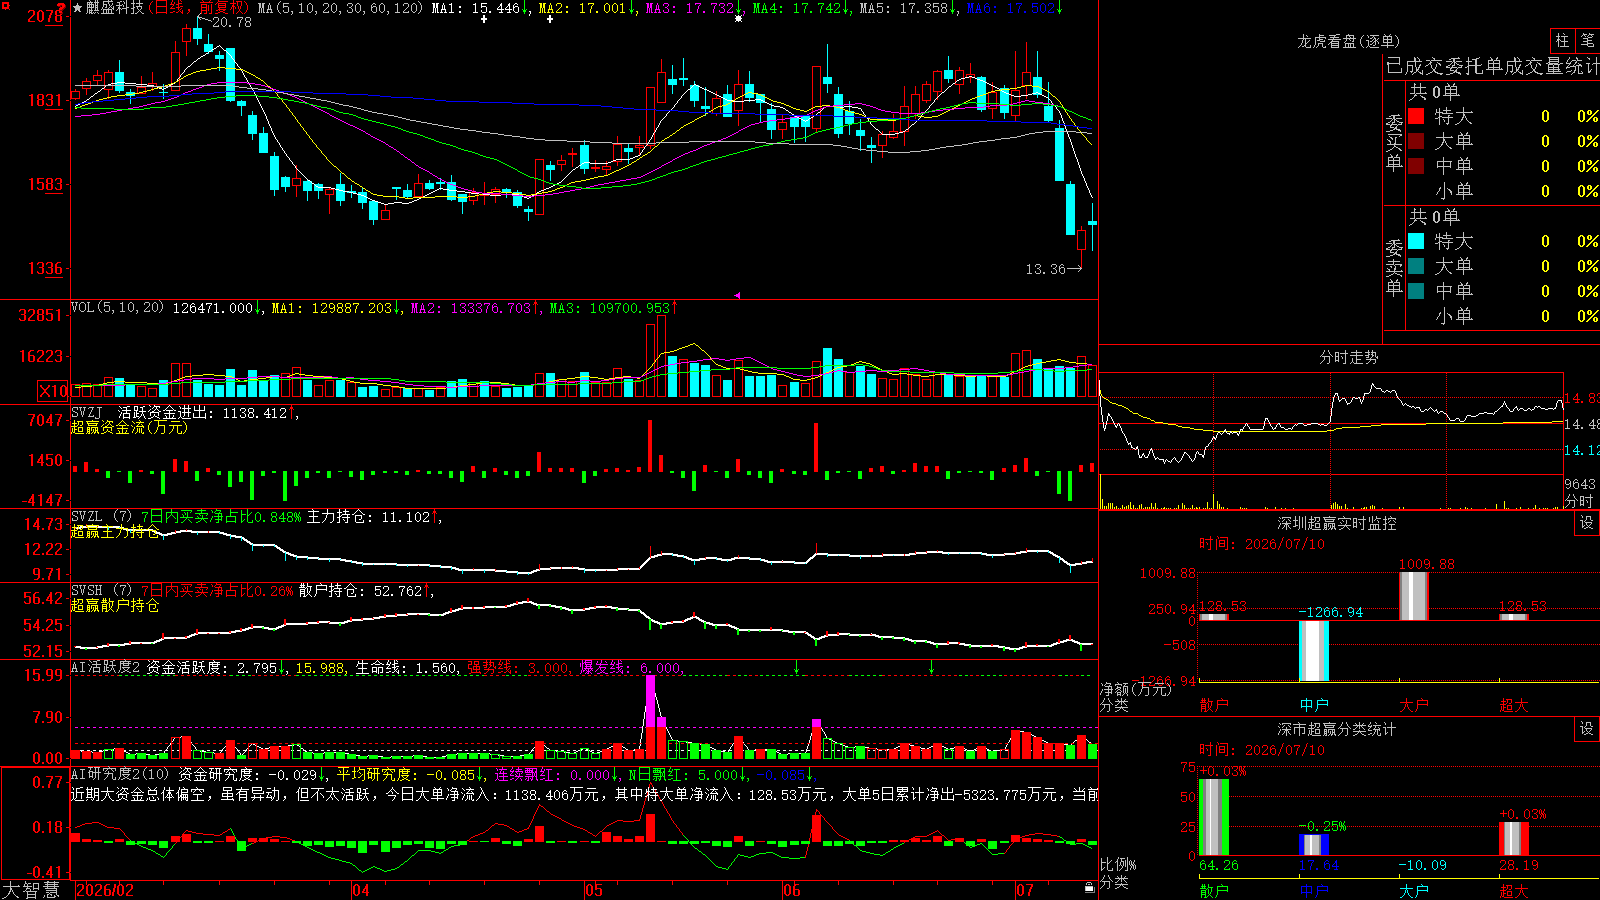Click the 13.36 low price annotation
This screenshot has height=900, width=1600.
[x=1046, y=269]
